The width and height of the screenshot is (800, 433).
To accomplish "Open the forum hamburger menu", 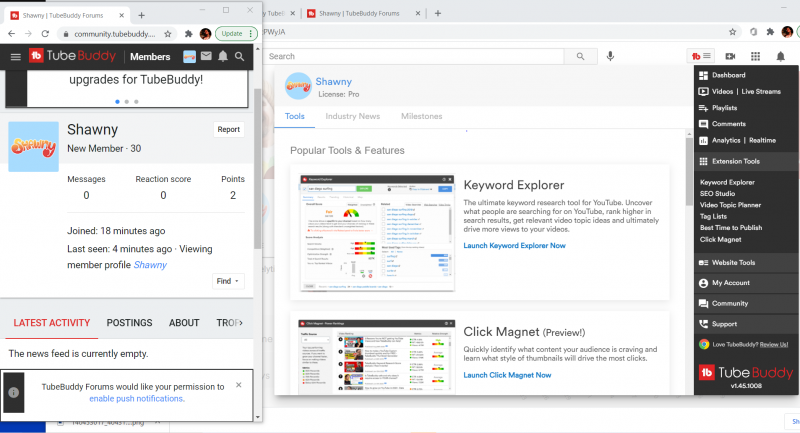I will [x=15, y=57].
